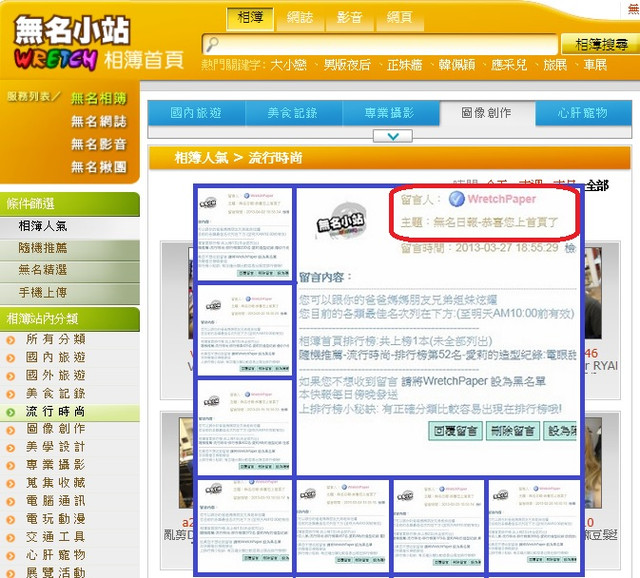The image size is (640, 578).
Task: Click the orange bullet icon beside 展覽活動
Action: tap(11, 573)
